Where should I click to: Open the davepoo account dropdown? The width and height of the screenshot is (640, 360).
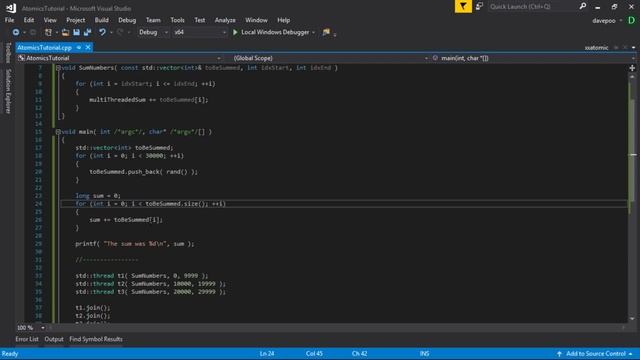607,20
